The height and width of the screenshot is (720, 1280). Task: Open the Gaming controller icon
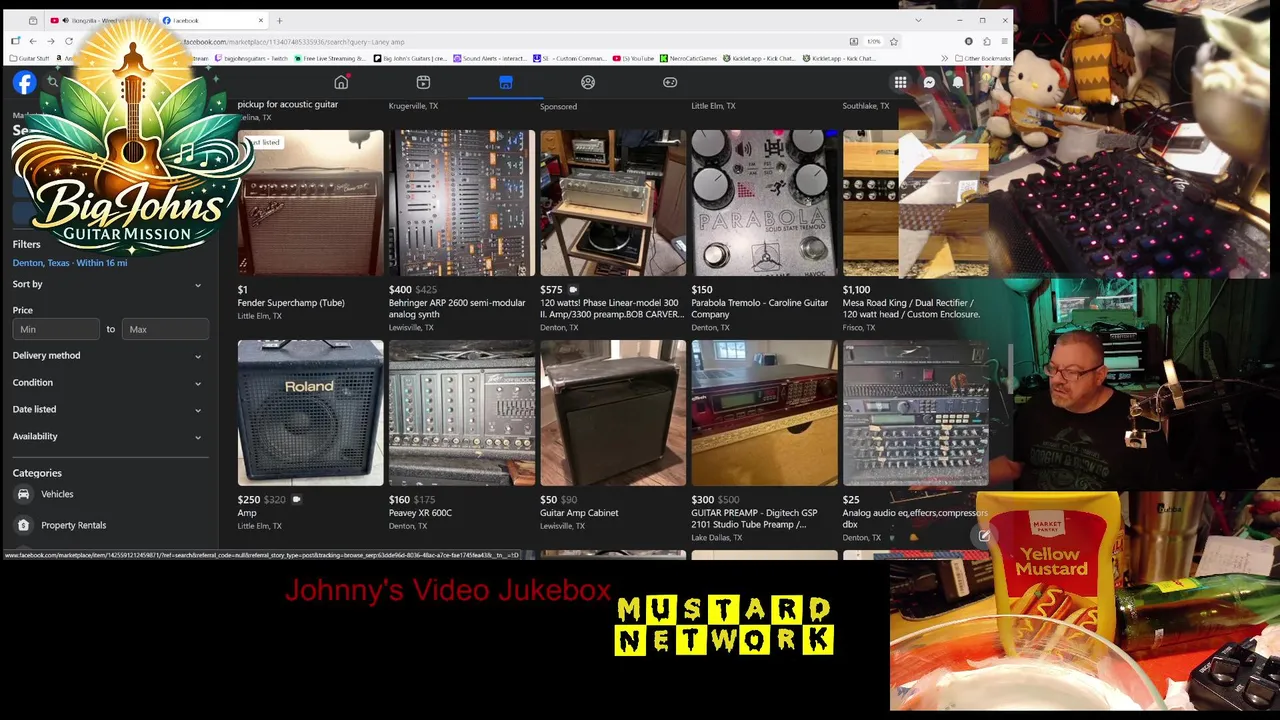(x=670, y=82)
